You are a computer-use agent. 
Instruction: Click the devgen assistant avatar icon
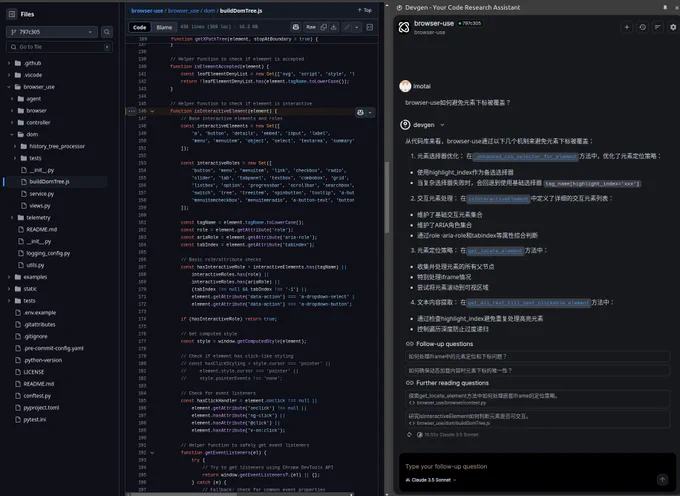click(405, 125)
